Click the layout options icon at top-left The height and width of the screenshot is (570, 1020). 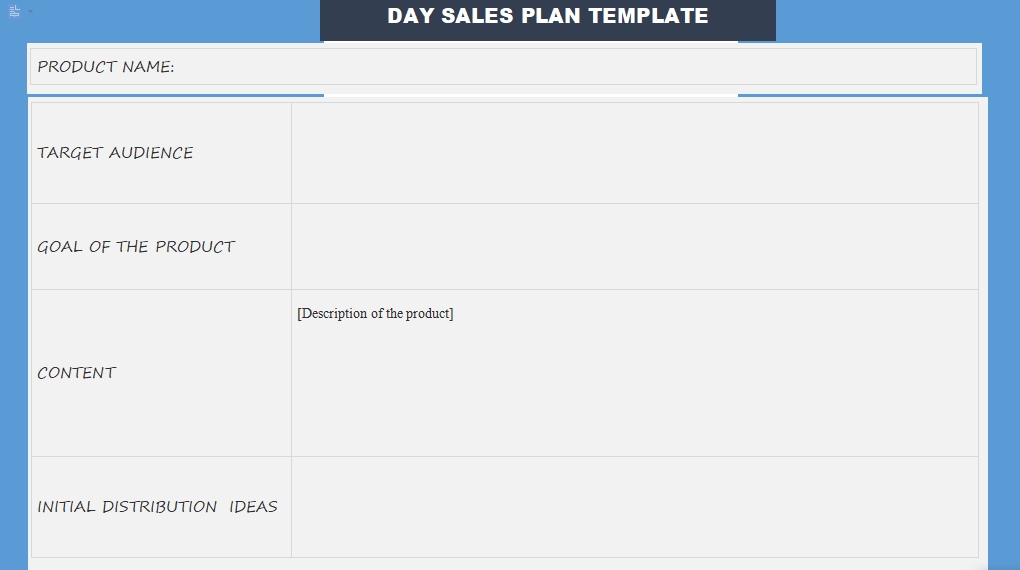click(15, 11)
